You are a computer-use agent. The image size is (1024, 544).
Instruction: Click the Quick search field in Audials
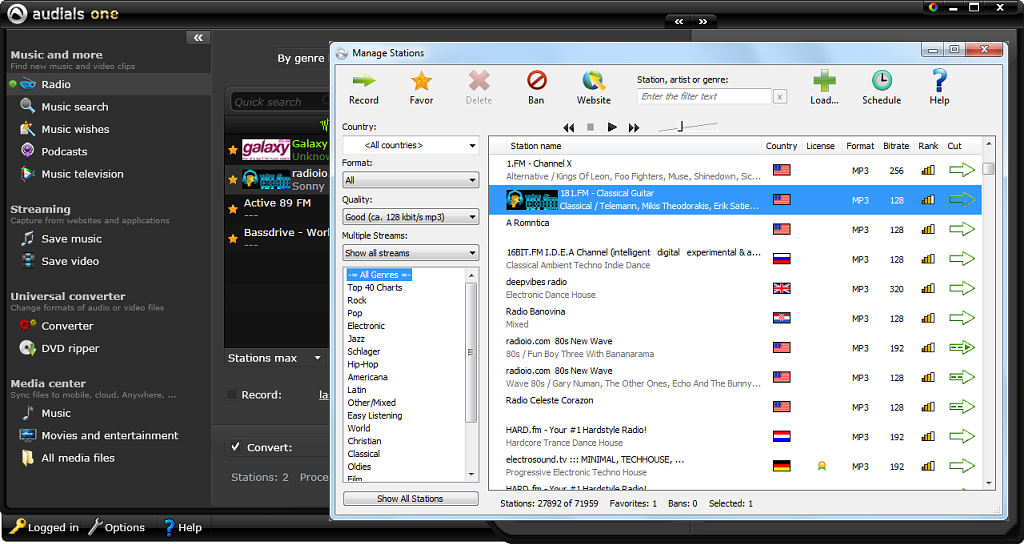click(x=280, y=102)
